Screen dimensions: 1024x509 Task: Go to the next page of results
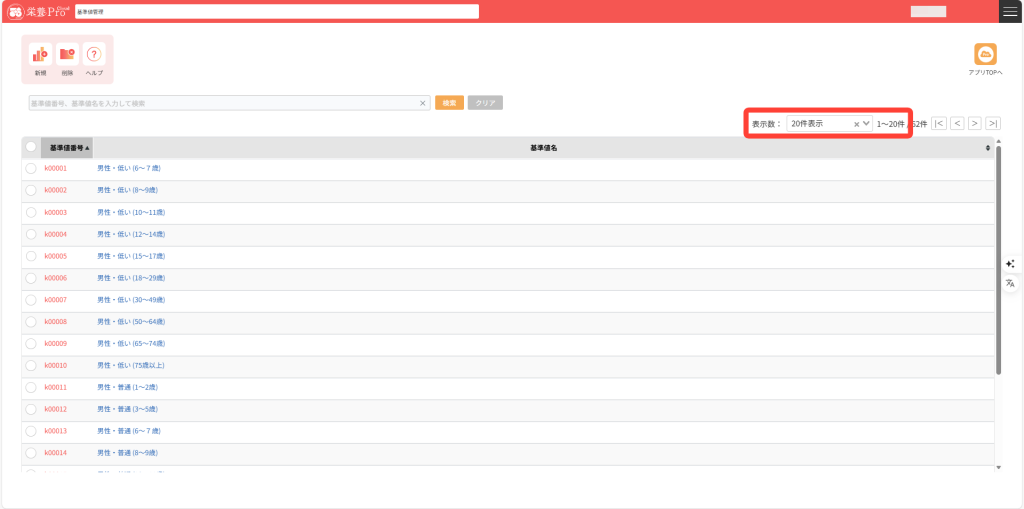pos(974,123)
